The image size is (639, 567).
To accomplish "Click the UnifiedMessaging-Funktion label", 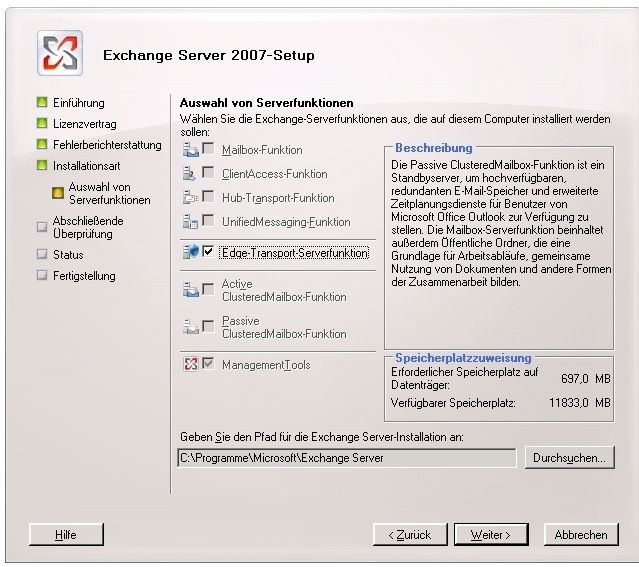I will pos(286,222).
